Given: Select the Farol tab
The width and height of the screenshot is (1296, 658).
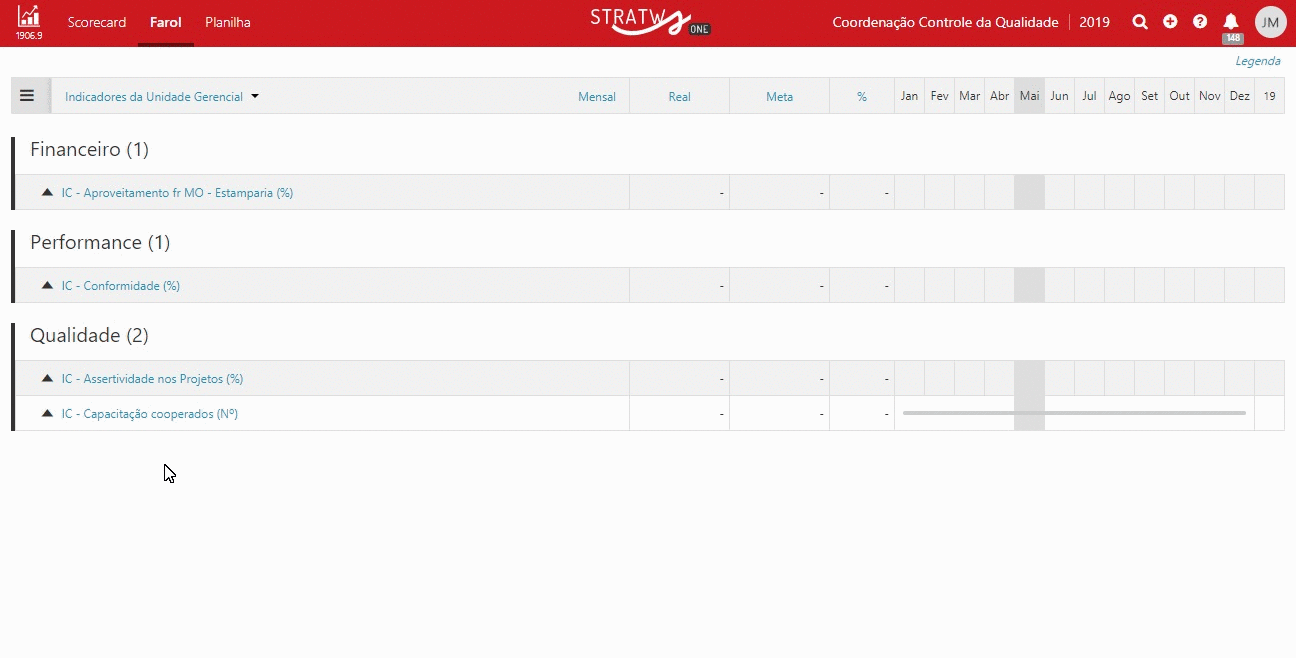Looking at the screenshot, I should click(x=166, y=22).
